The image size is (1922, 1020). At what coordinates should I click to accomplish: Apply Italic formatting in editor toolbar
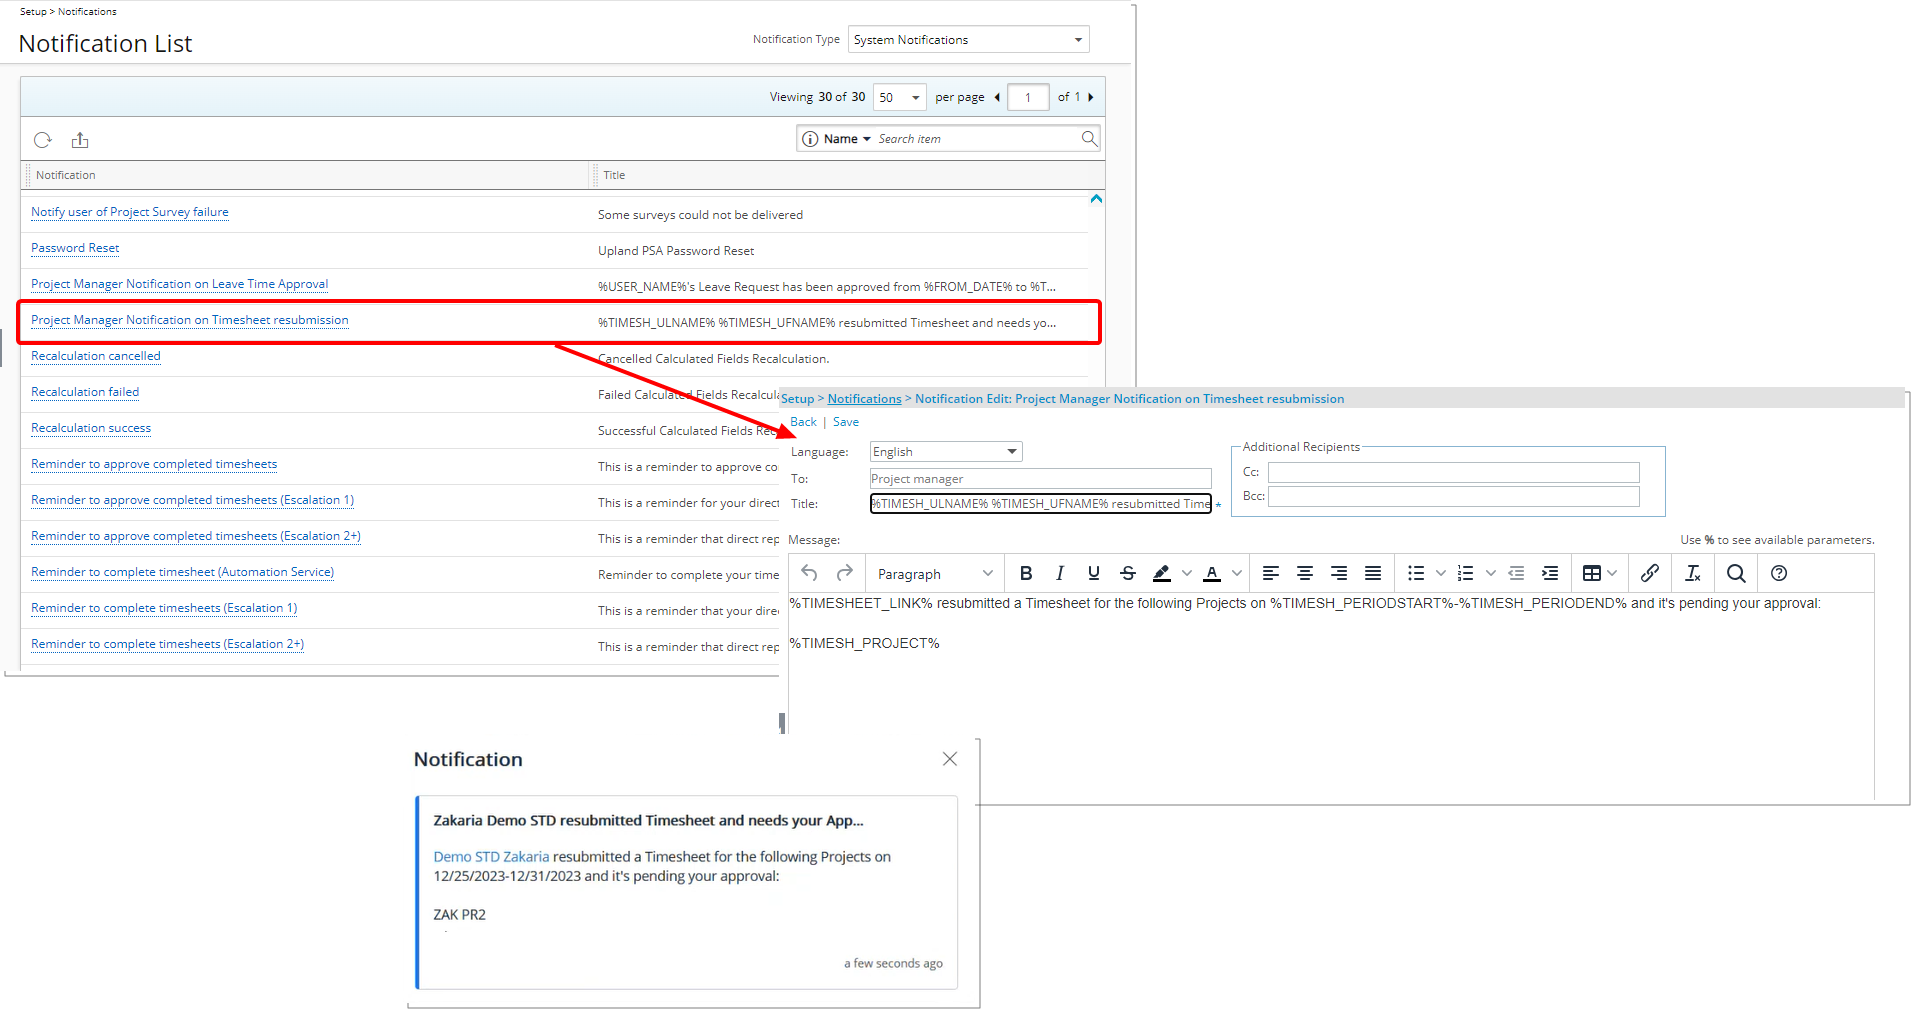pos(1059,573)
